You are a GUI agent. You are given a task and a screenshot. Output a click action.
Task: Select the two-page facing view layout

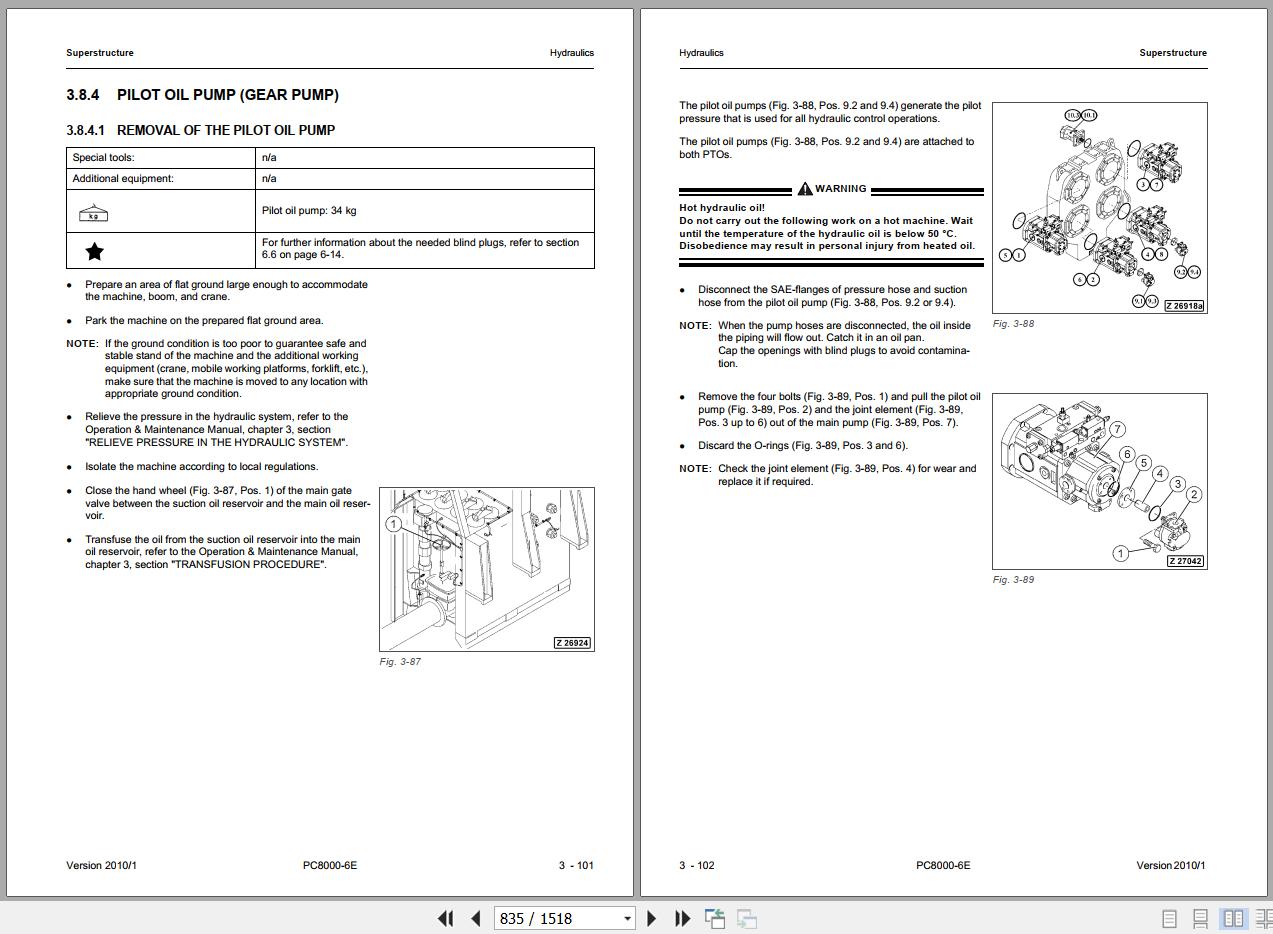point(1233,918)
